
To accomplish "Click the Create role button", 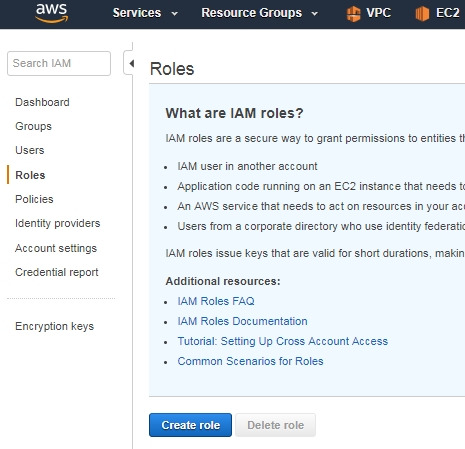I will pyautogui.click(x=190, y=425).
